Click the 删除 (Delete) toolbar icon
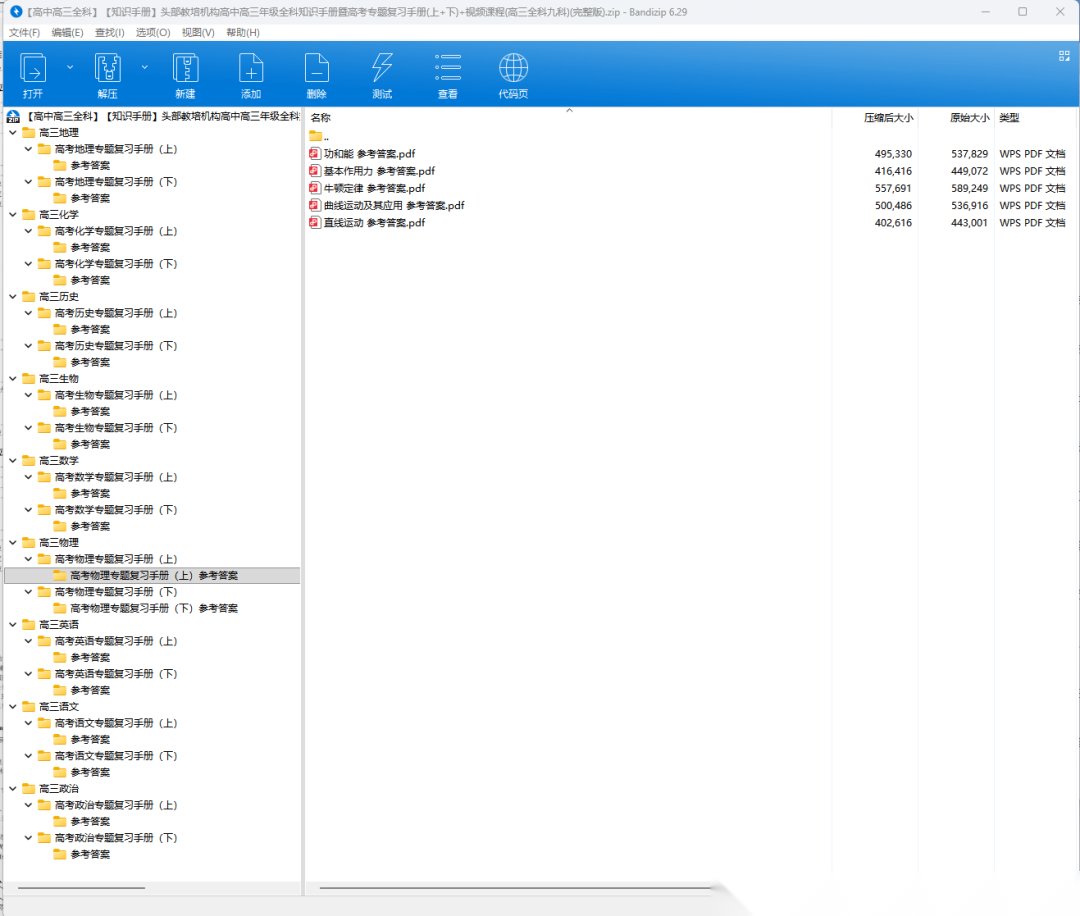 coord(316,69)
